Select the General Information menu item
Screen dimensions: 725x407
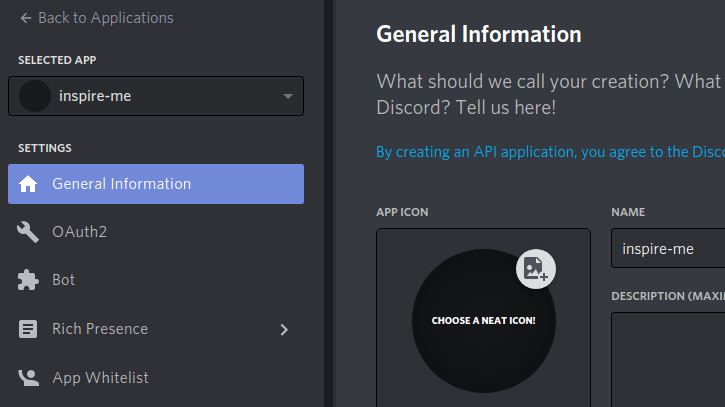(x=156, y=184)
